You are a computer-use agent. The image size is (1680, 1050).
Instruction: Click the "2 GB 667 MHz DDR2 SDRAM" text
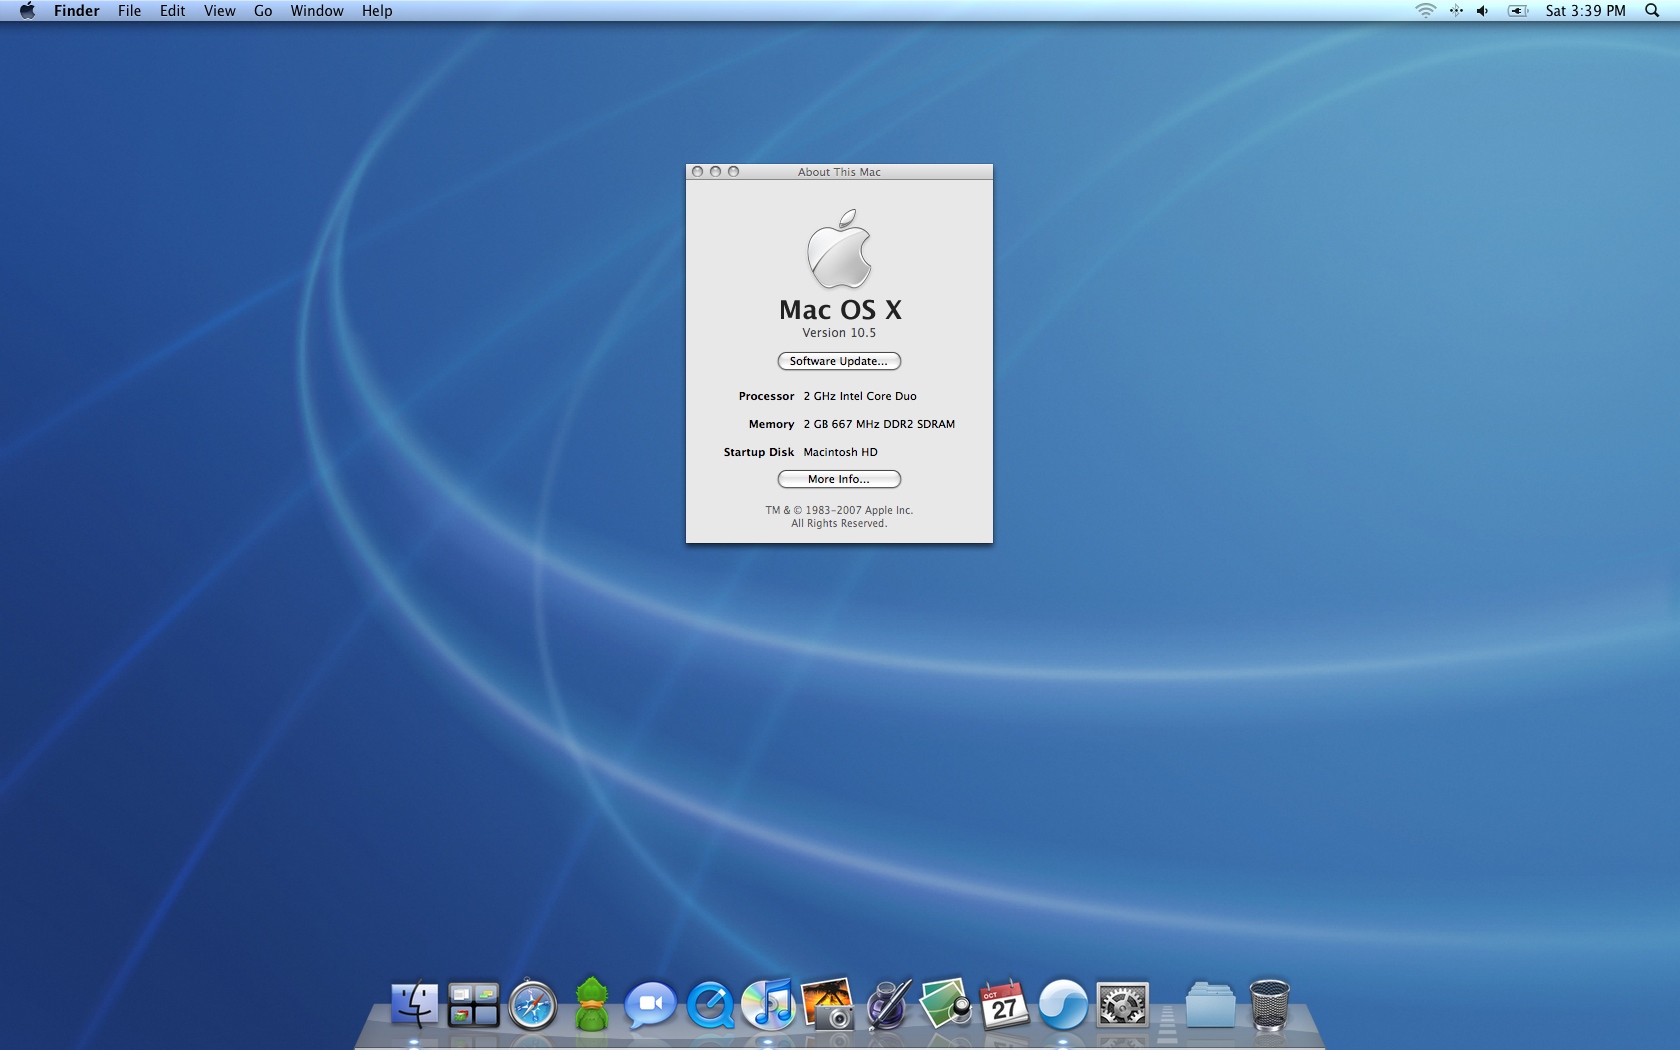[x=879, y=424]
